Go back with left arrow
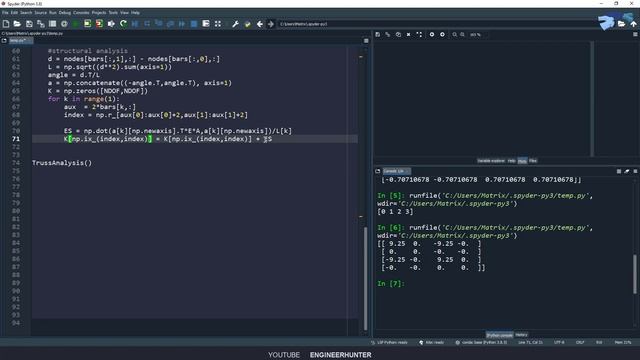Image resolution: width=640 pixels, height=360 pixels. pyautogui.click(x=260, y=24)
